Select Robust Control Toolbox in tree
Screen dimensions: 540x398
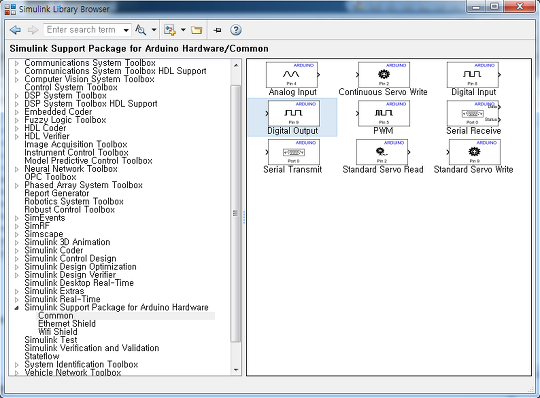coord(70,210)
